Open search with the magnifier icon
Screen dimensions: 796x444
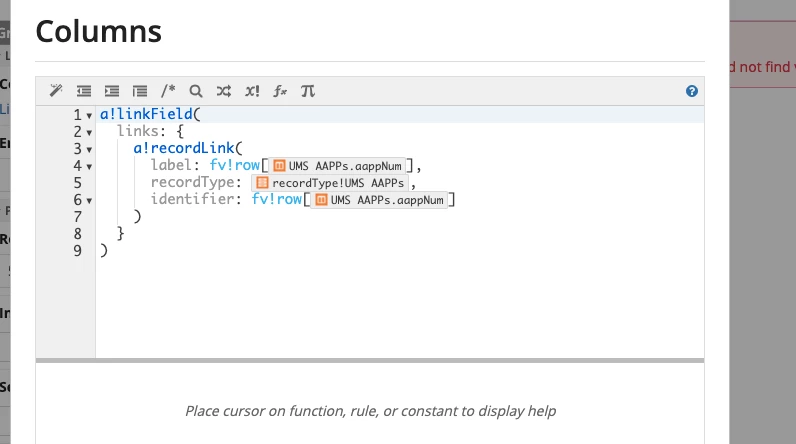tap(196, 91)
